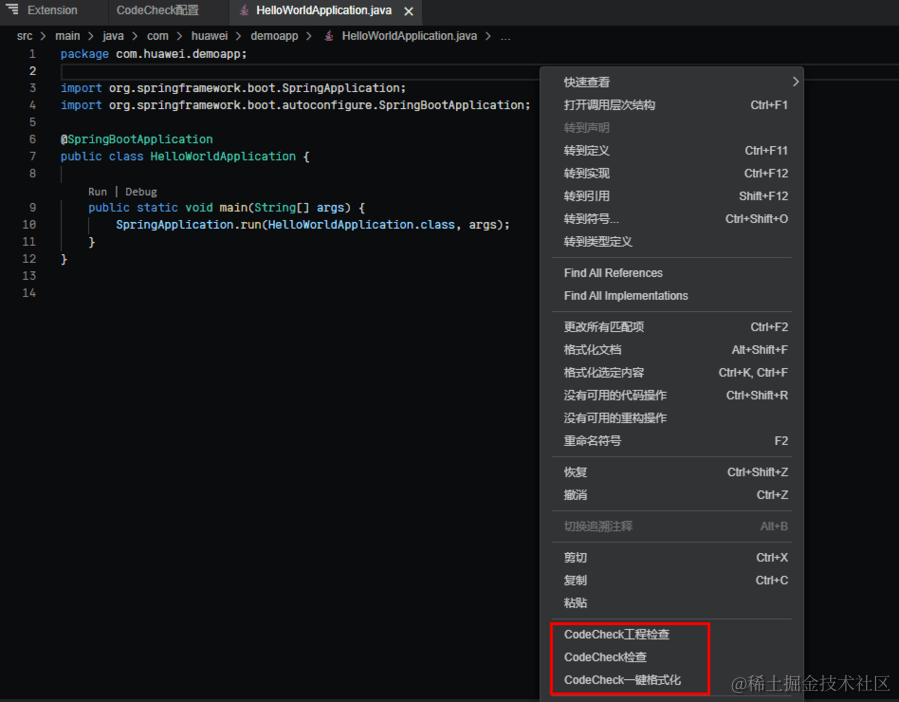899x702 pixels.
Task: Click the Java file icon in the editor tab
Action: click(244, 10)
